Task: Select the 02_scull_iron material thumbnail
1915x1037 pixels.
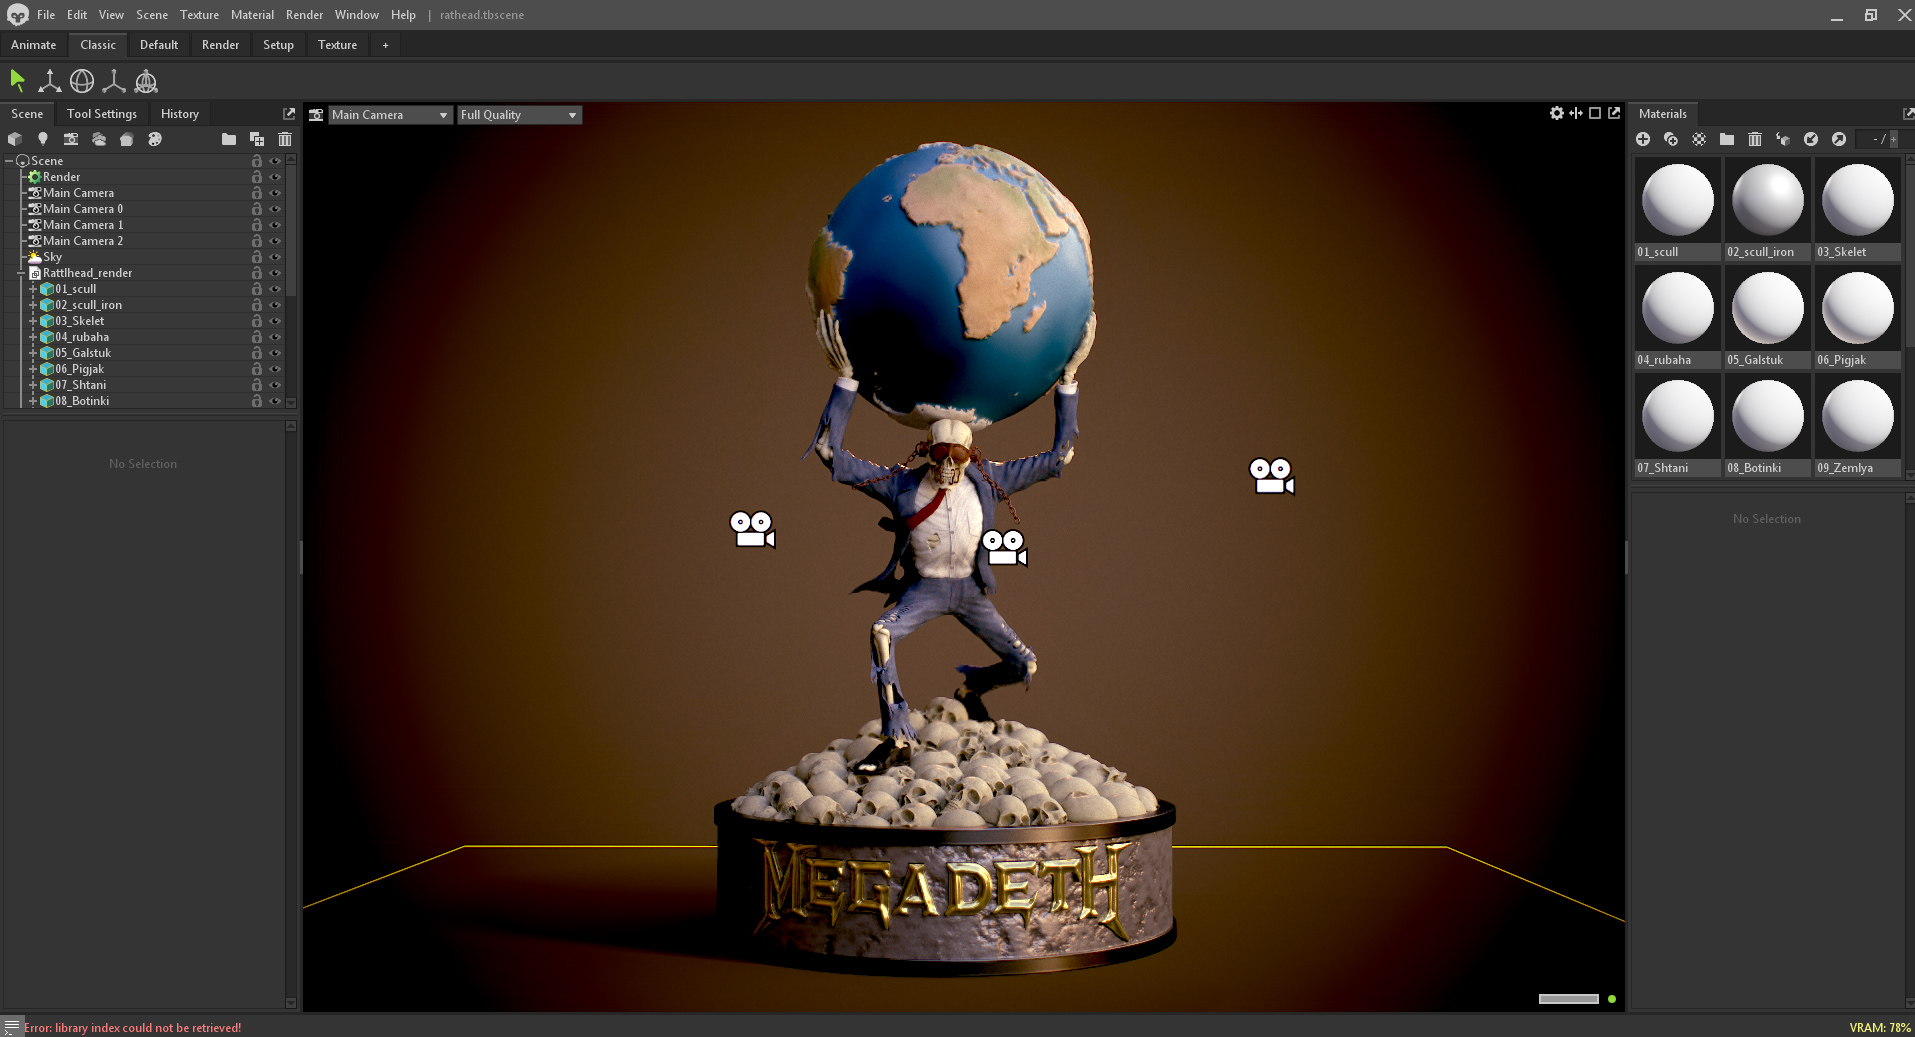Action: click(x=1767, y=209)
